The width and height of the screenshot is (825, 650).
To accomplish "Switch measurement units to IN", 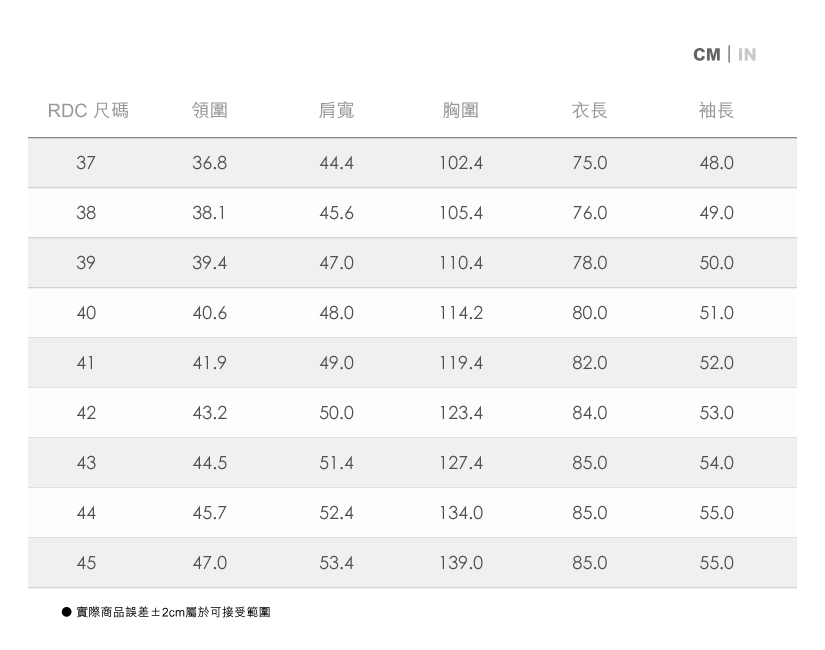I will click(747, 54).
